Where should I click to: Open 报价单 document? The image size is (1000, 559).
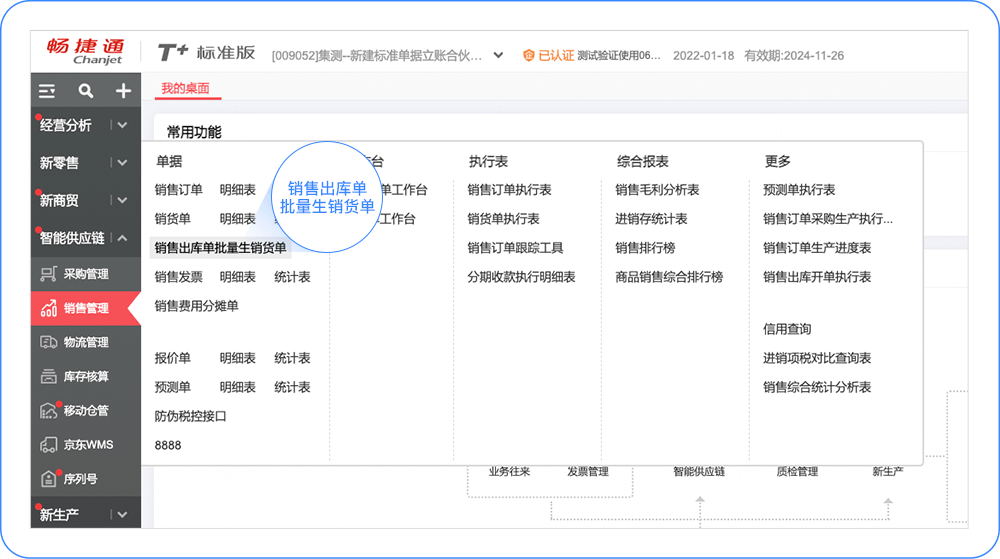point(172,358)
